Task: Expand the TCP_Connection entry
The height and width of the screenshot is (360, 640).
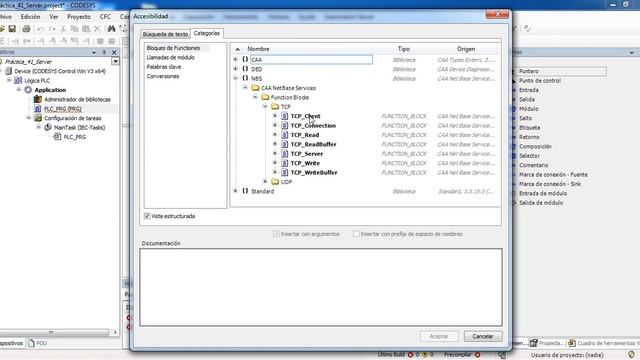Action: [275, 126]
